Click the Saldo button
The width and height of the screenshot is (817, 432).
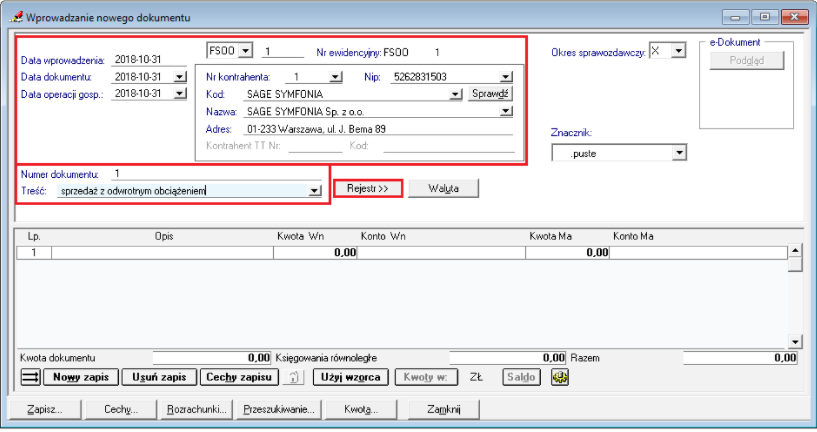521,377
